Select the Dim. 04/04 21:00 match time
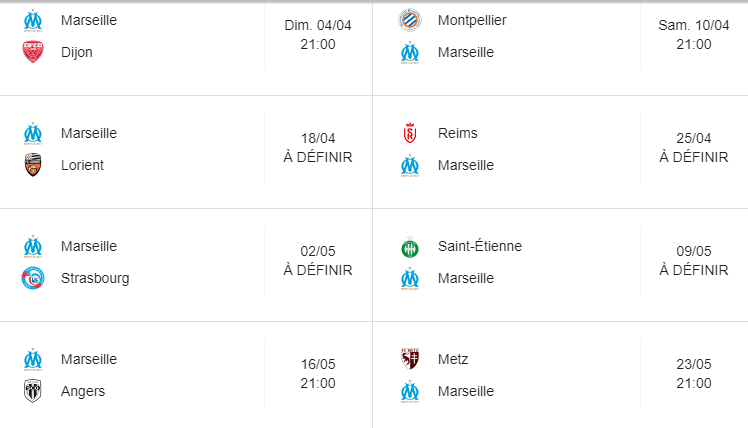This screenshot has height=428, width=748. pos(318,35)
